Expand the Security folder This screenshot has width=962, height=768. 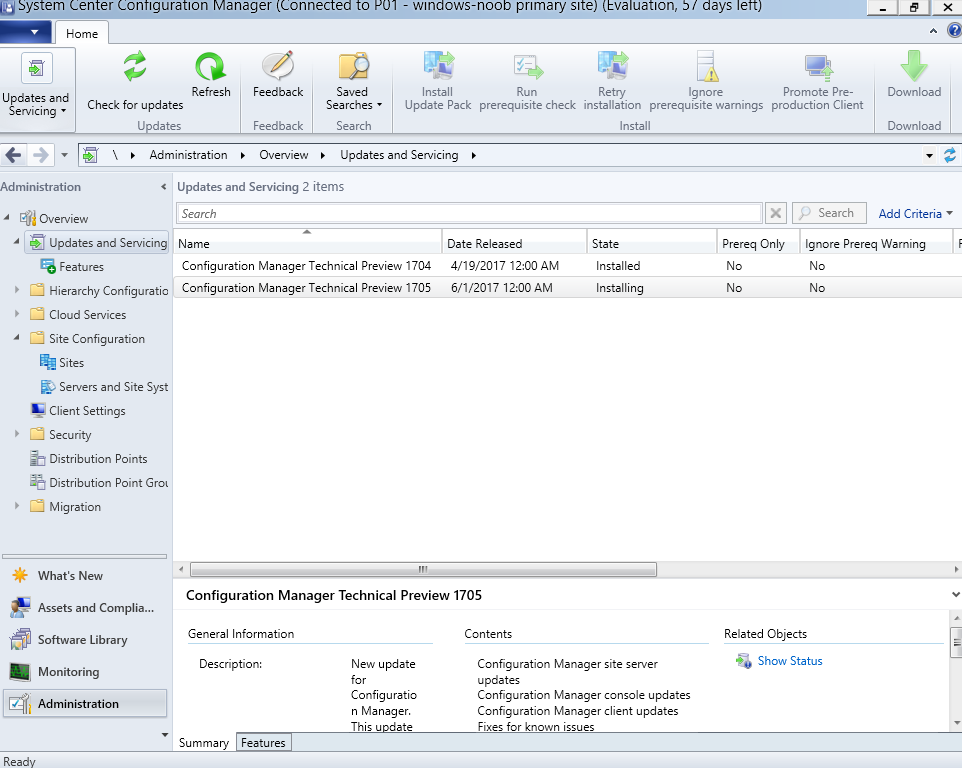[17, 434]
